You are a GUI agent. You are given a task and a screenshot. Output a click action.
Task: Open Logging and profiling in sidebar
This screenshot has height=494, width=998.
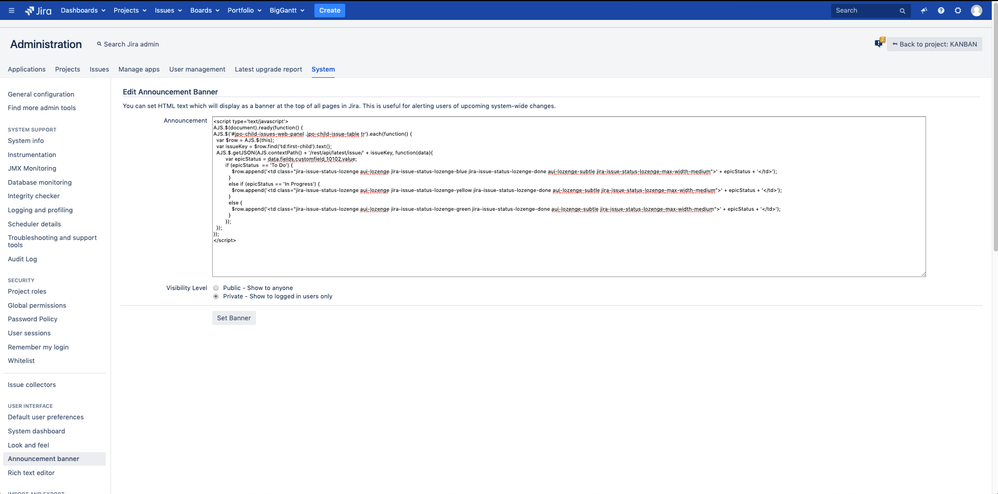tap(40, 210)
